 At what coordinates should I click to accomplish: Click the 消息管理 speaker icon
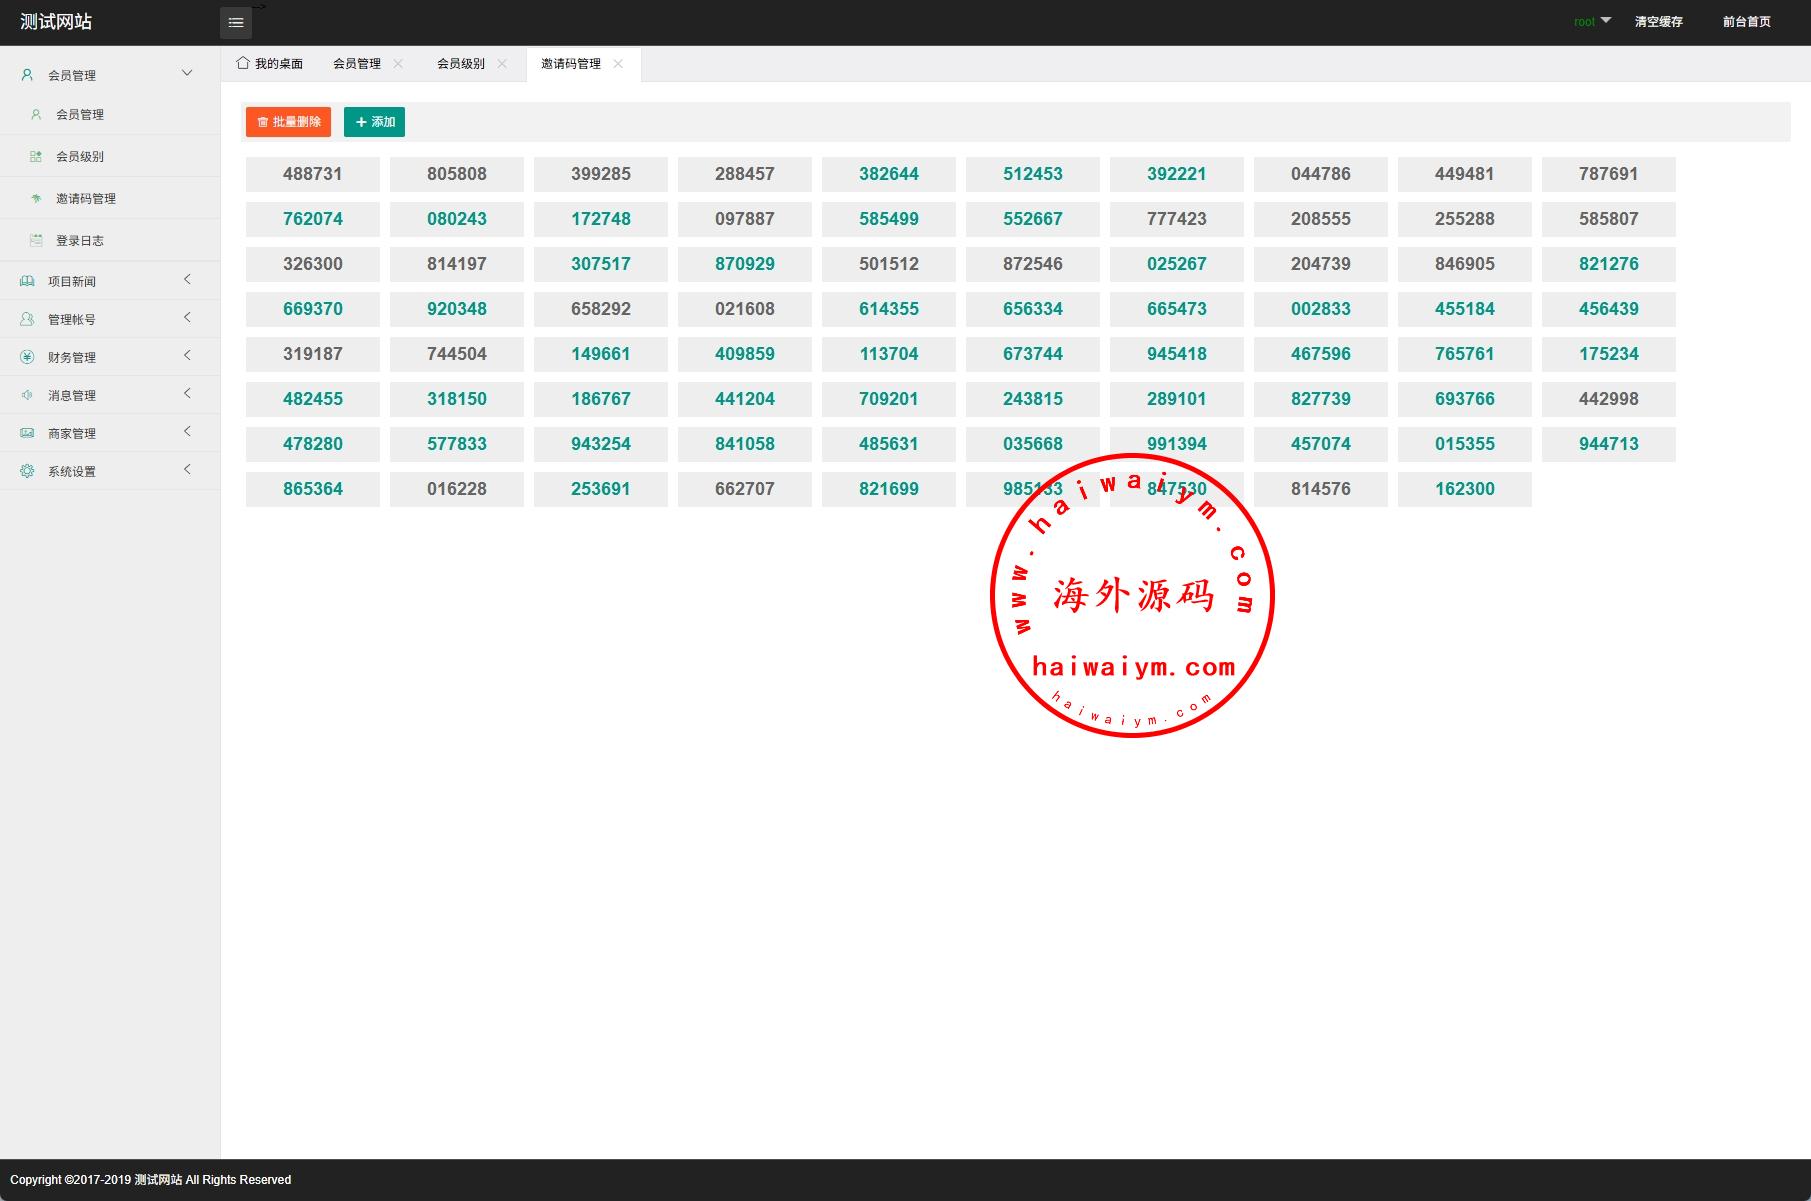(27, 395)
